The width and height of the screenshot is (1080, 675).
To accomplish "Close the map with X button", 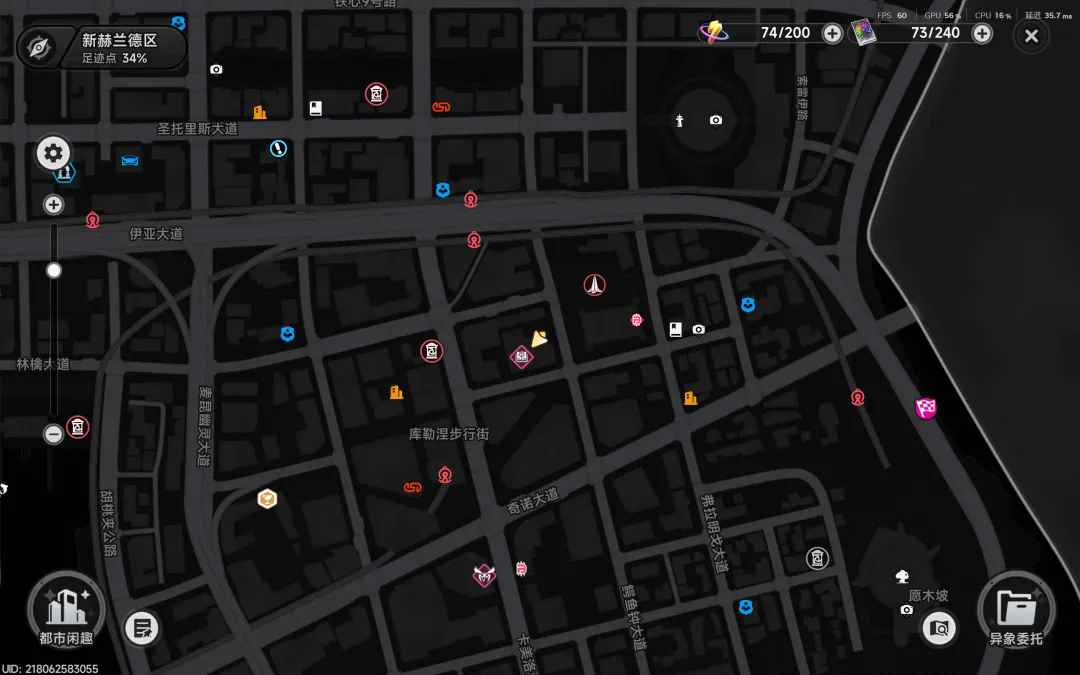I will [x=1031, y=36].
